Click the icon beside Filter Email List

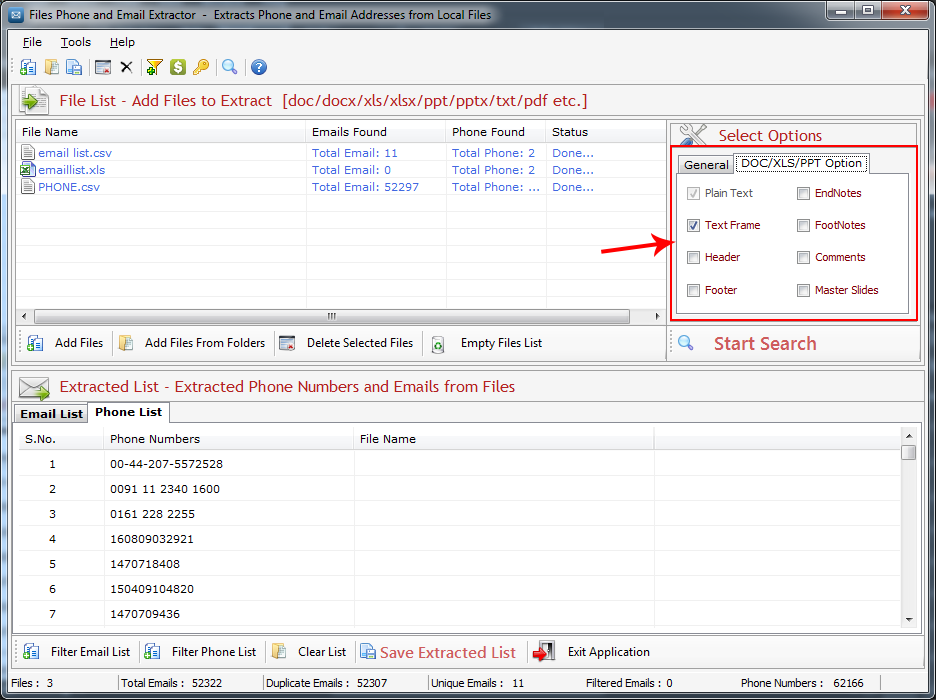tap(31, 652)
